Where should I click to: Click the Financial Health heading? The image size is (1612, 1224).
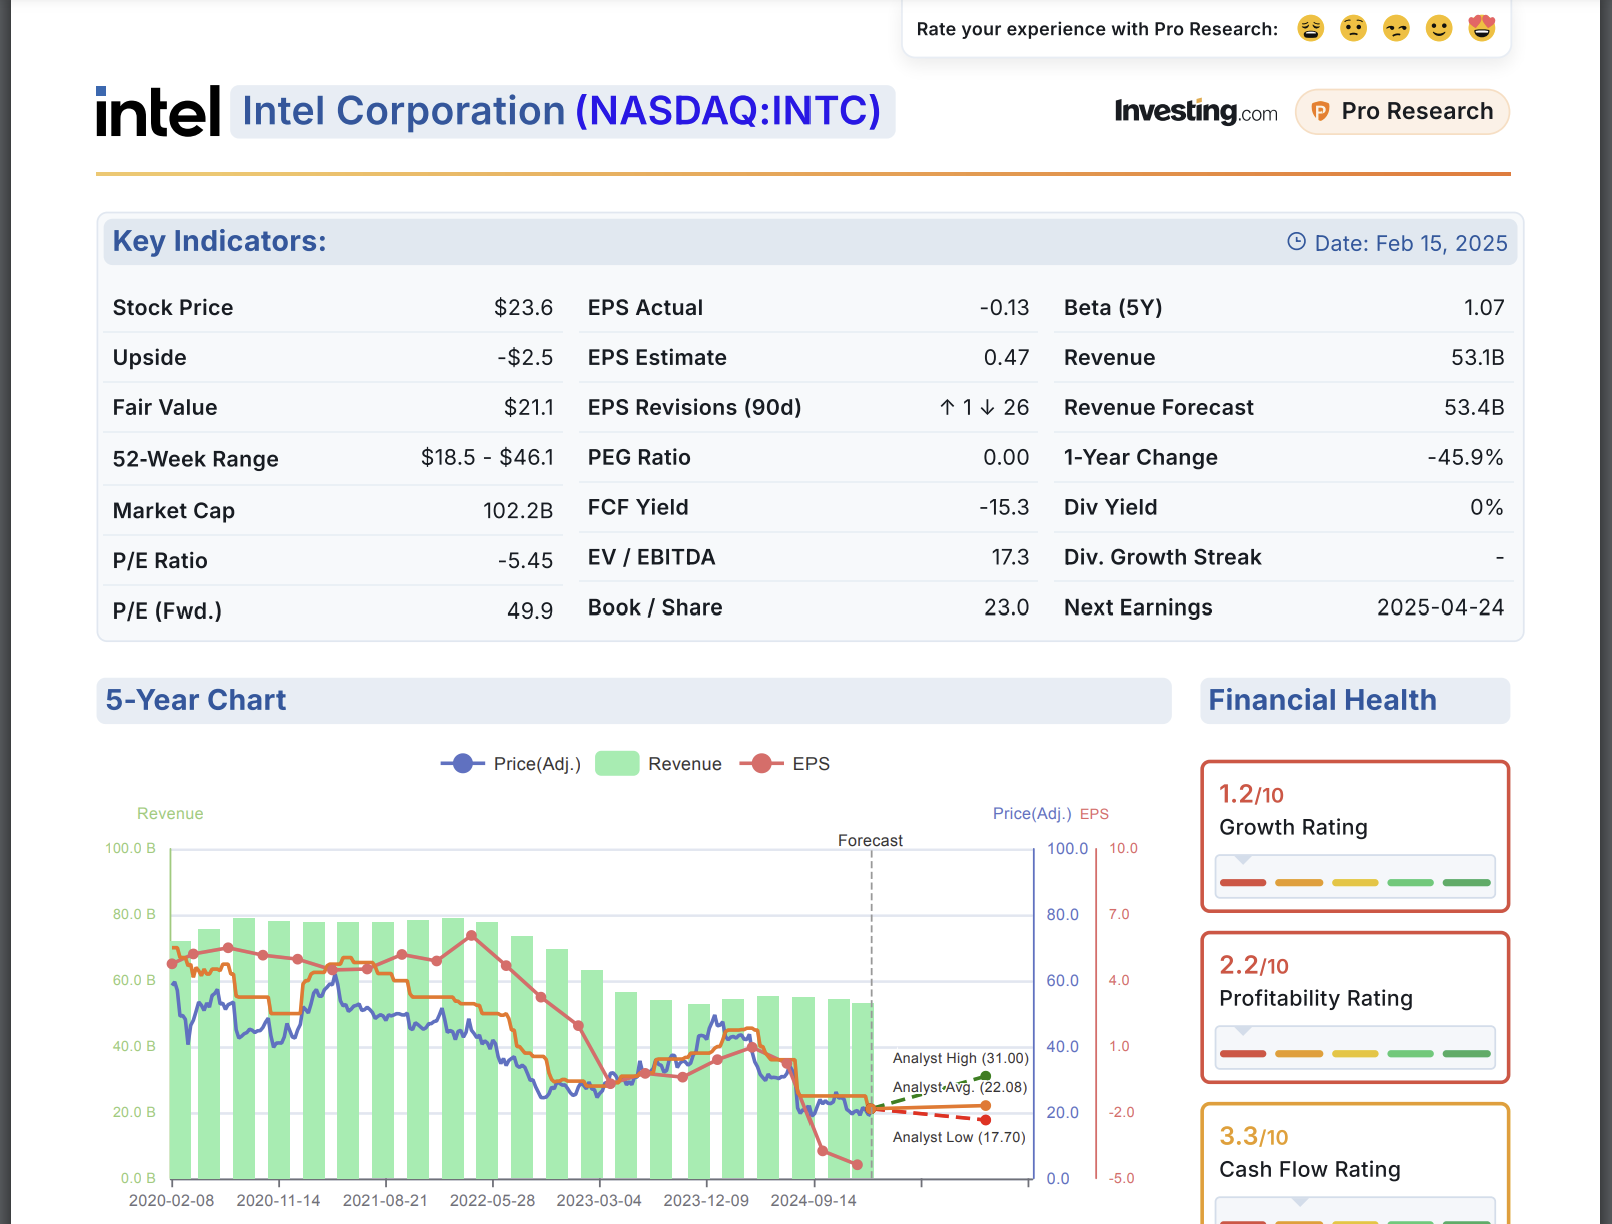pos(1322,700)
